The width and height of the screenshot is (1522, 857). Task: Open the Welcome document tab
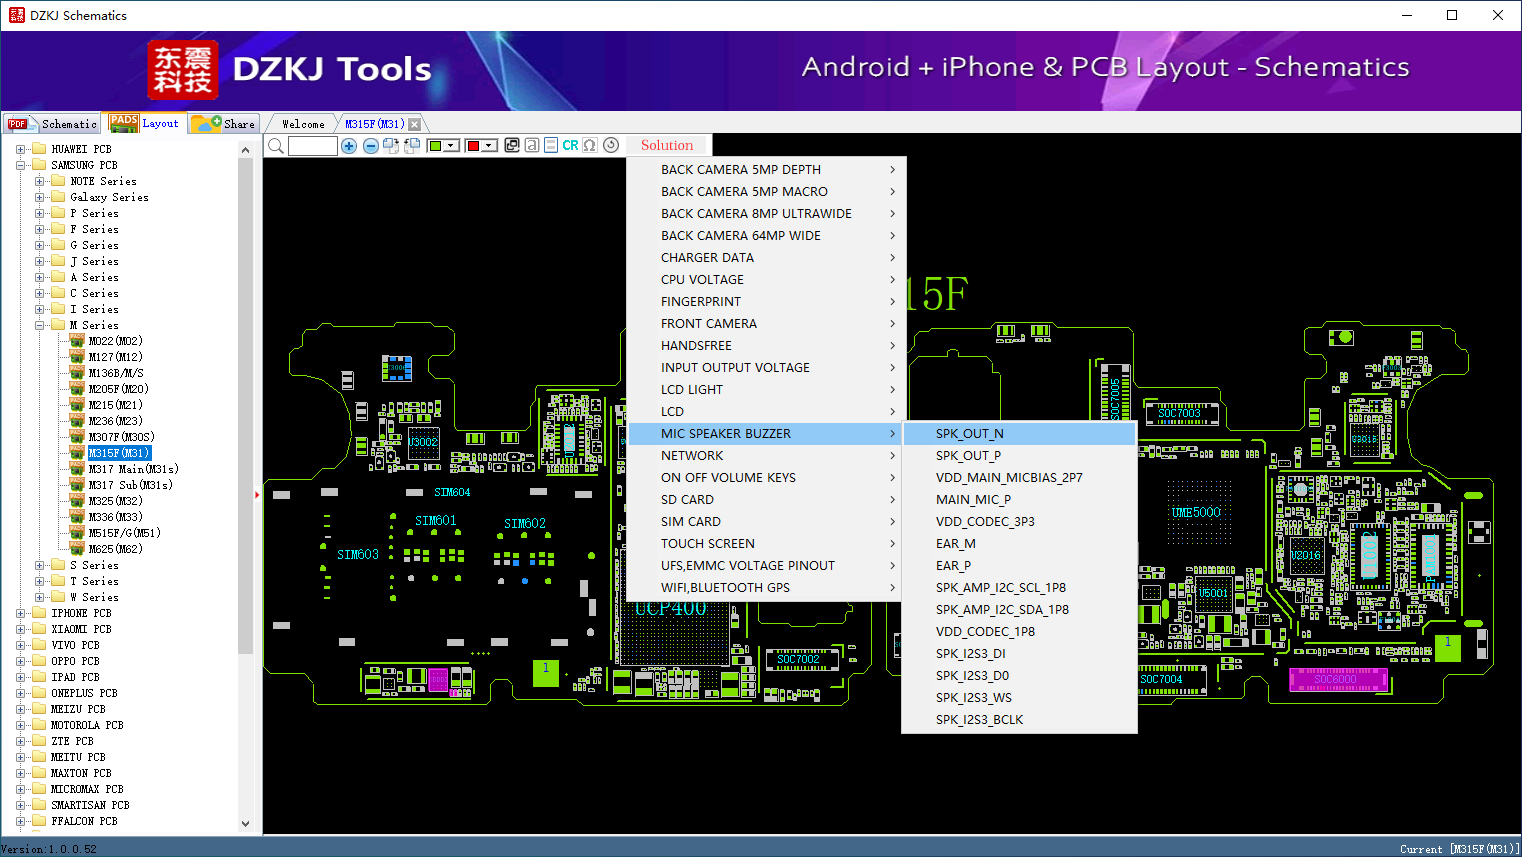(x=303, y=124)
